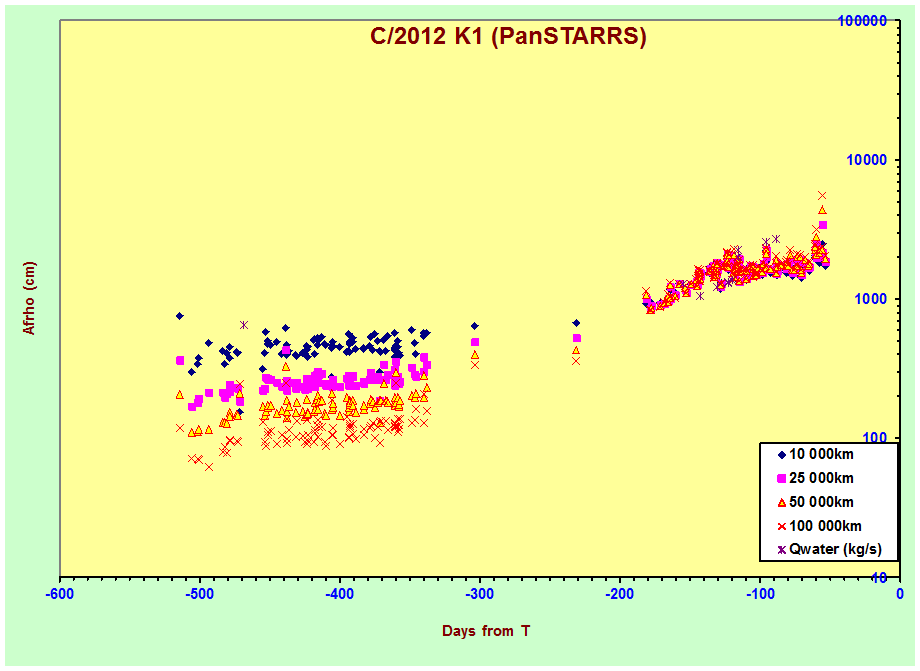Click the blue diamond data point at day -230

coord(576,323)
